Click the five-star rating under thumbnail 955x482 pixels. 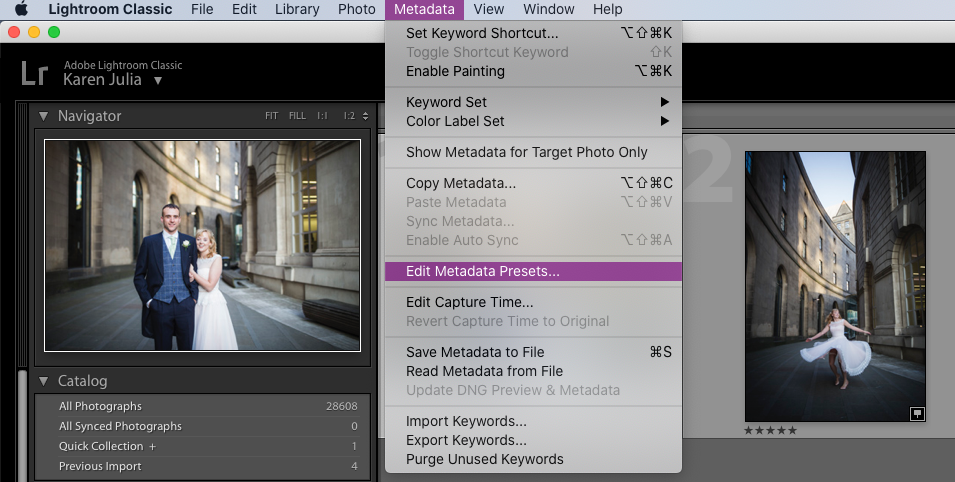(x=770, y=430)
